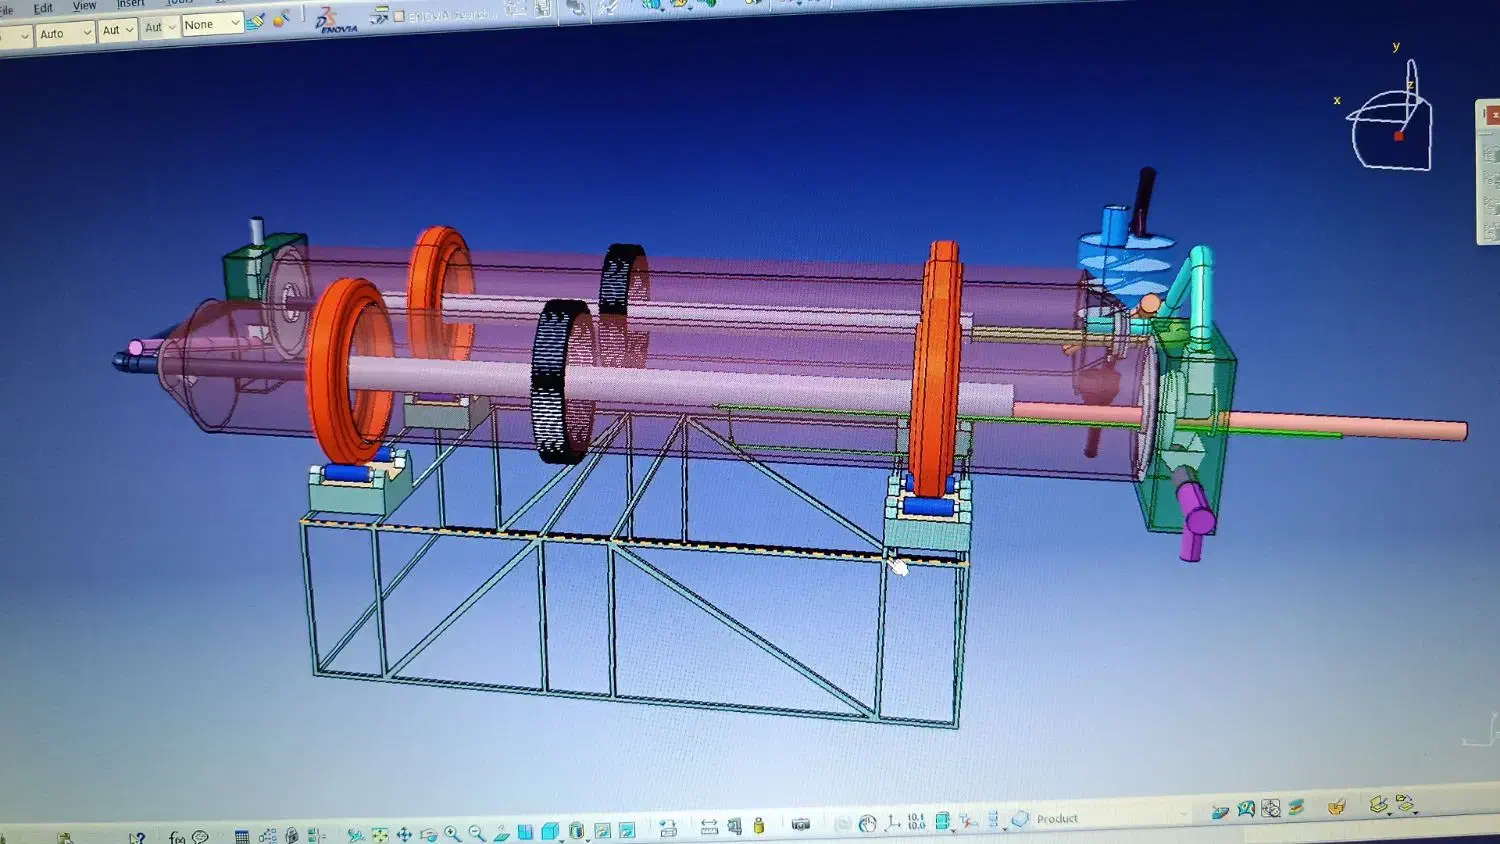
Task: Expand the None dropdown in graphic properties
Action: click(x=235, y=23)
